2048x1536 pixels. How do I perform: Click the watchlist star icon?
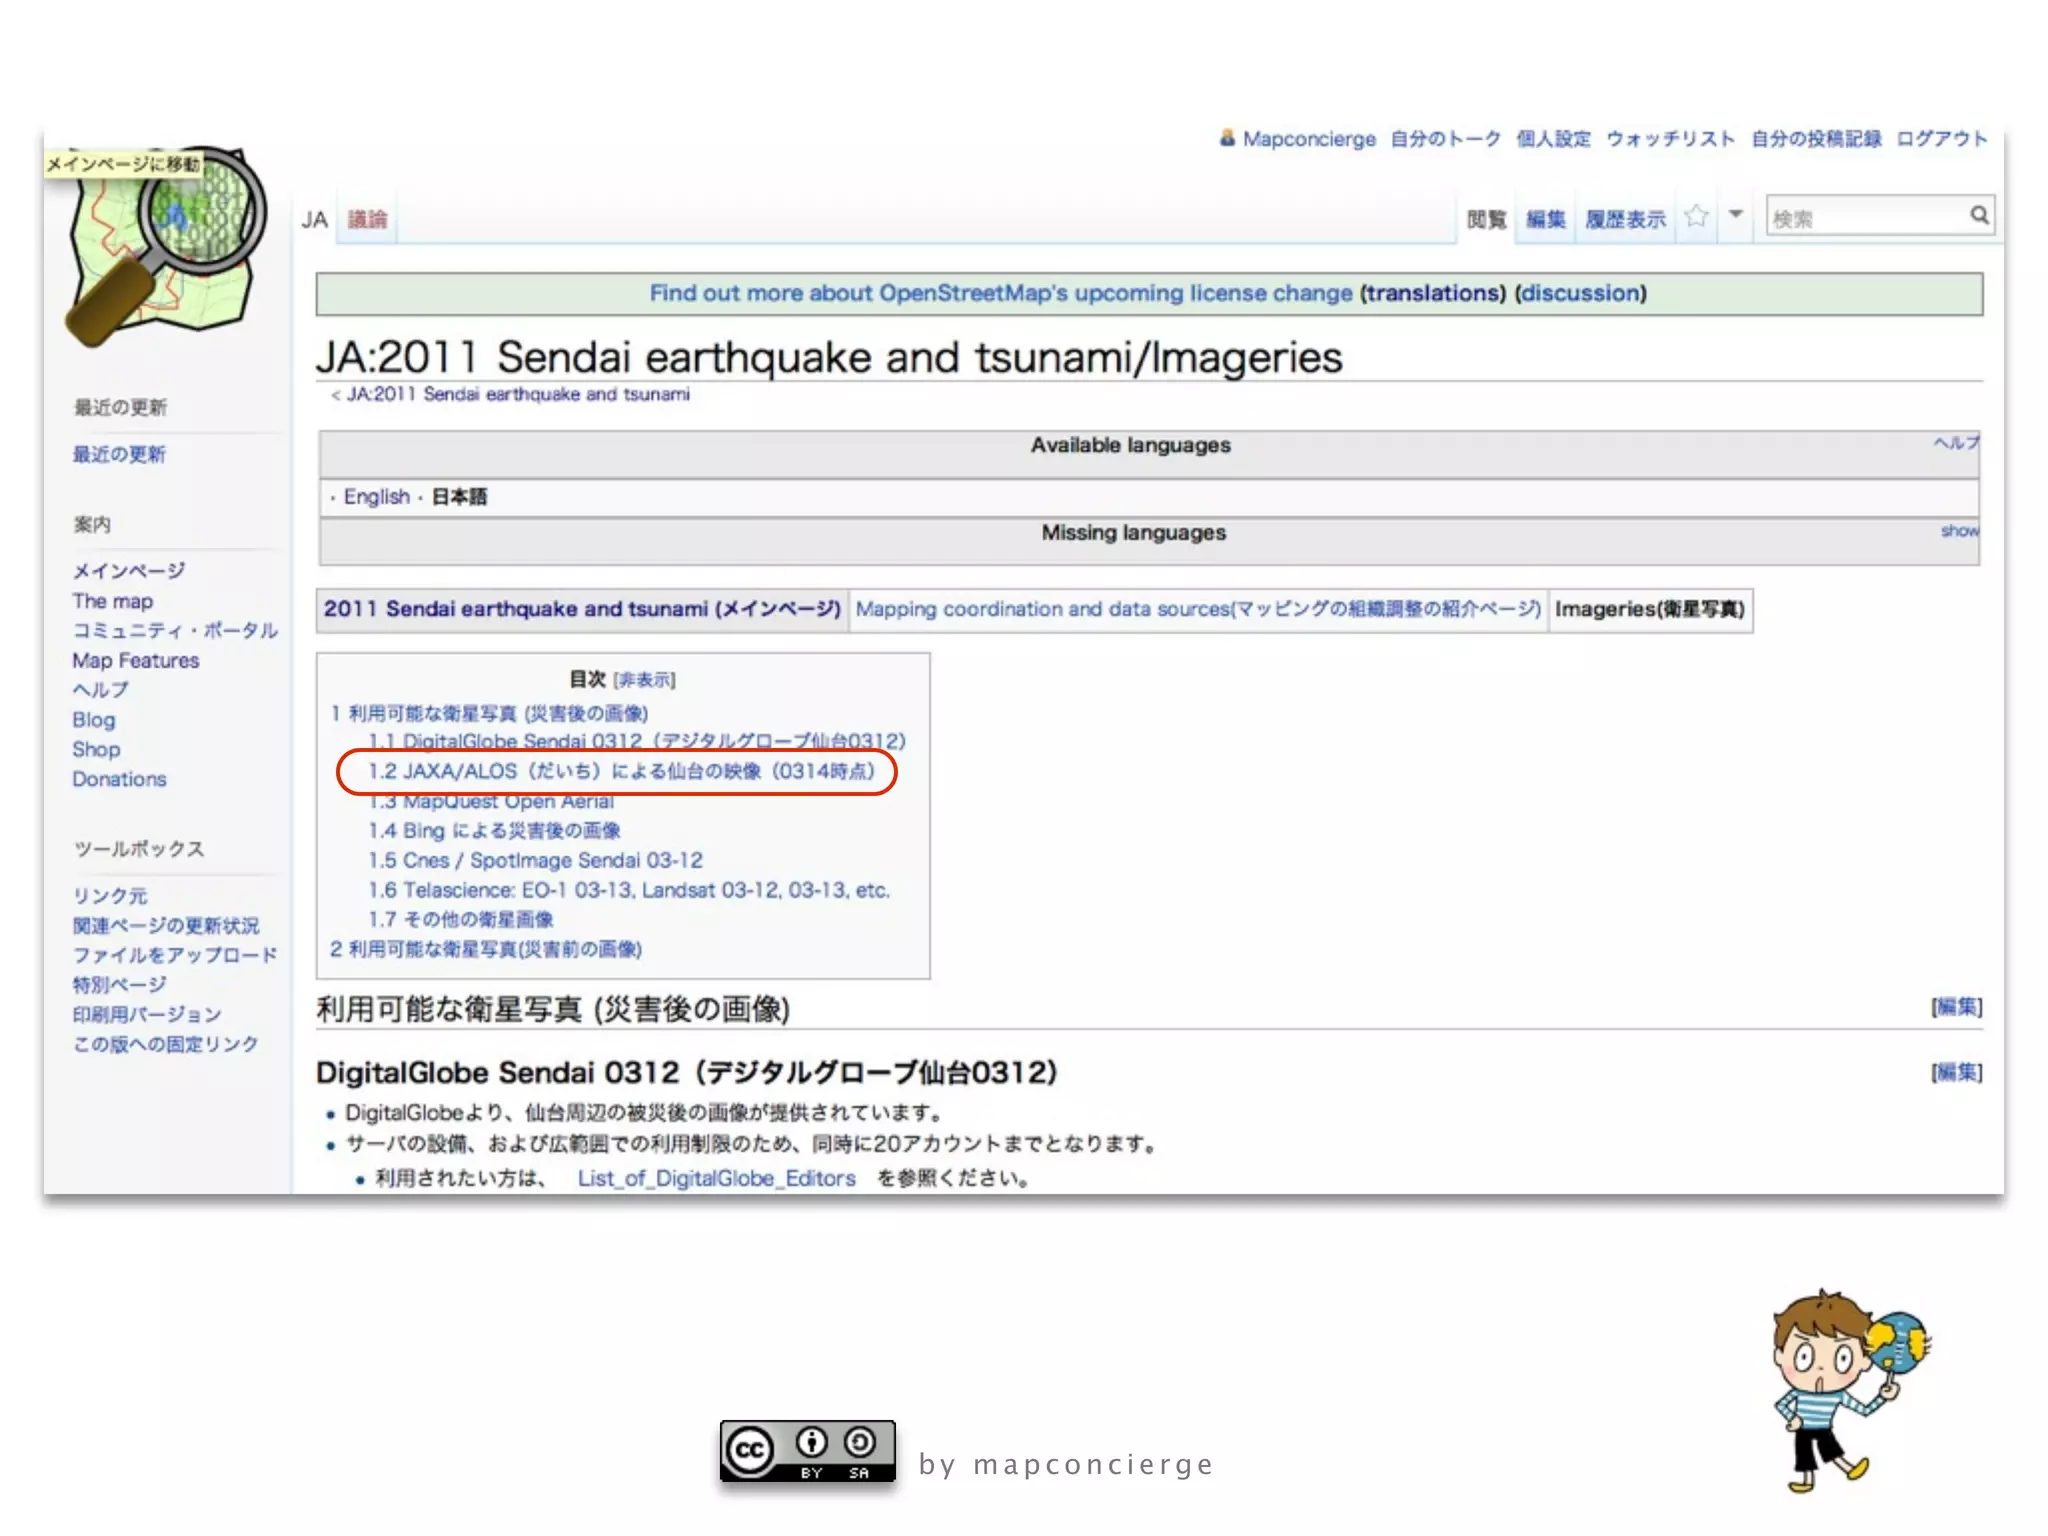pos(1696,216)
